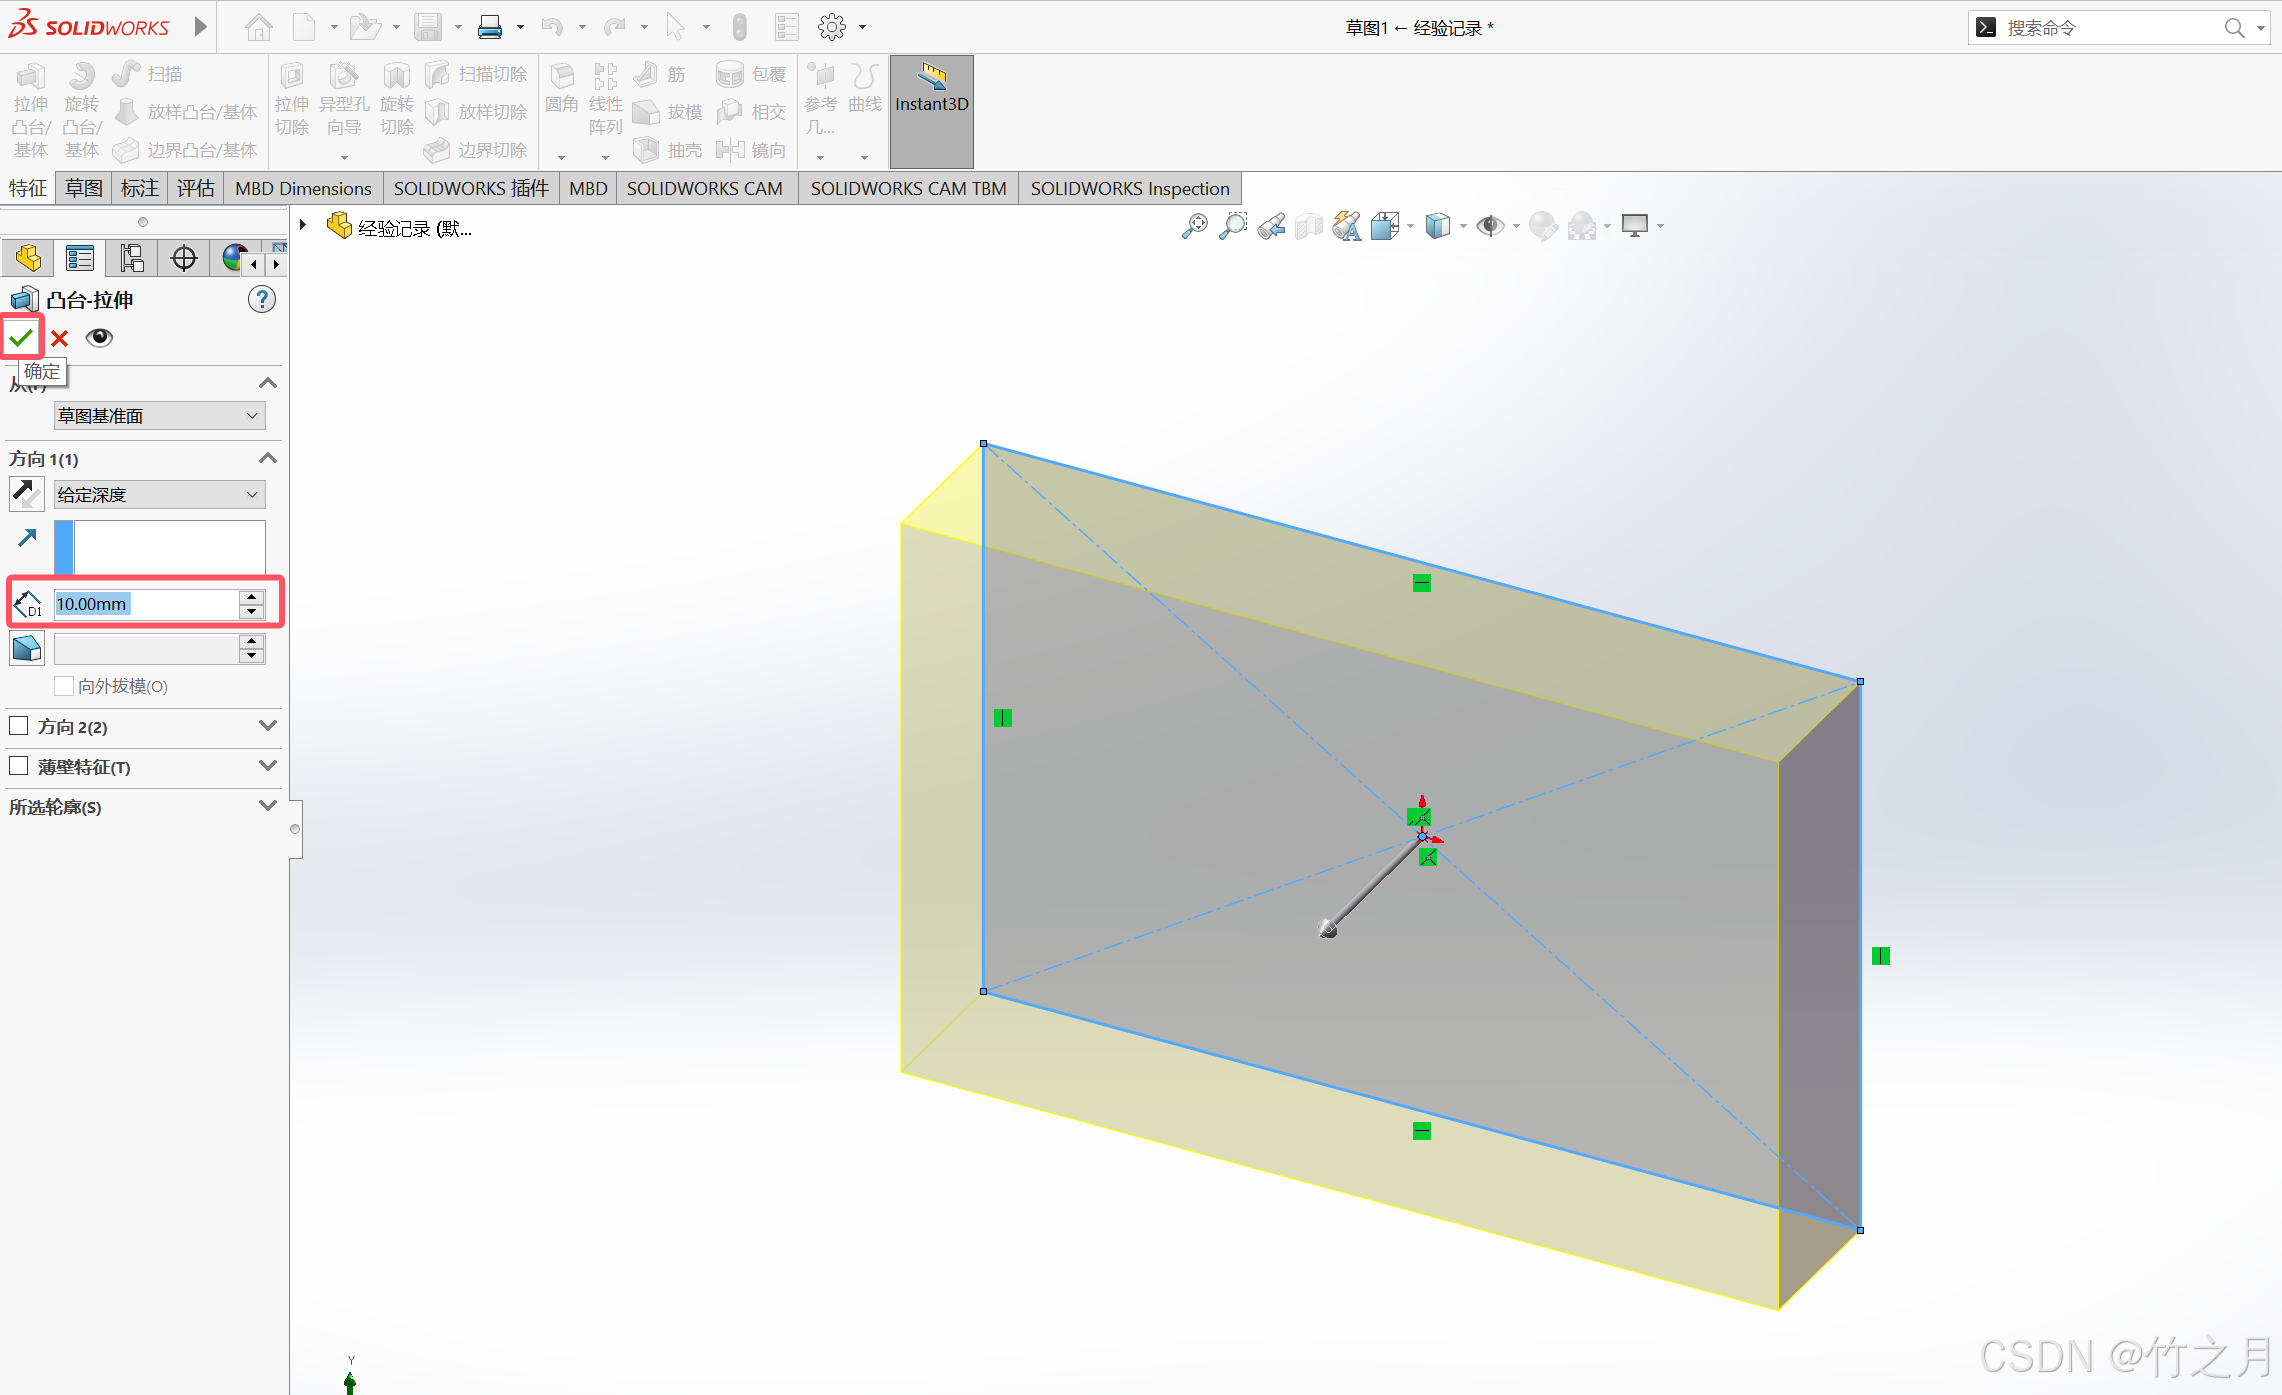Viewport: 2282px width, 1395px height.
Task: Increase depth value with up spinner
Action: tap(252, 597)
